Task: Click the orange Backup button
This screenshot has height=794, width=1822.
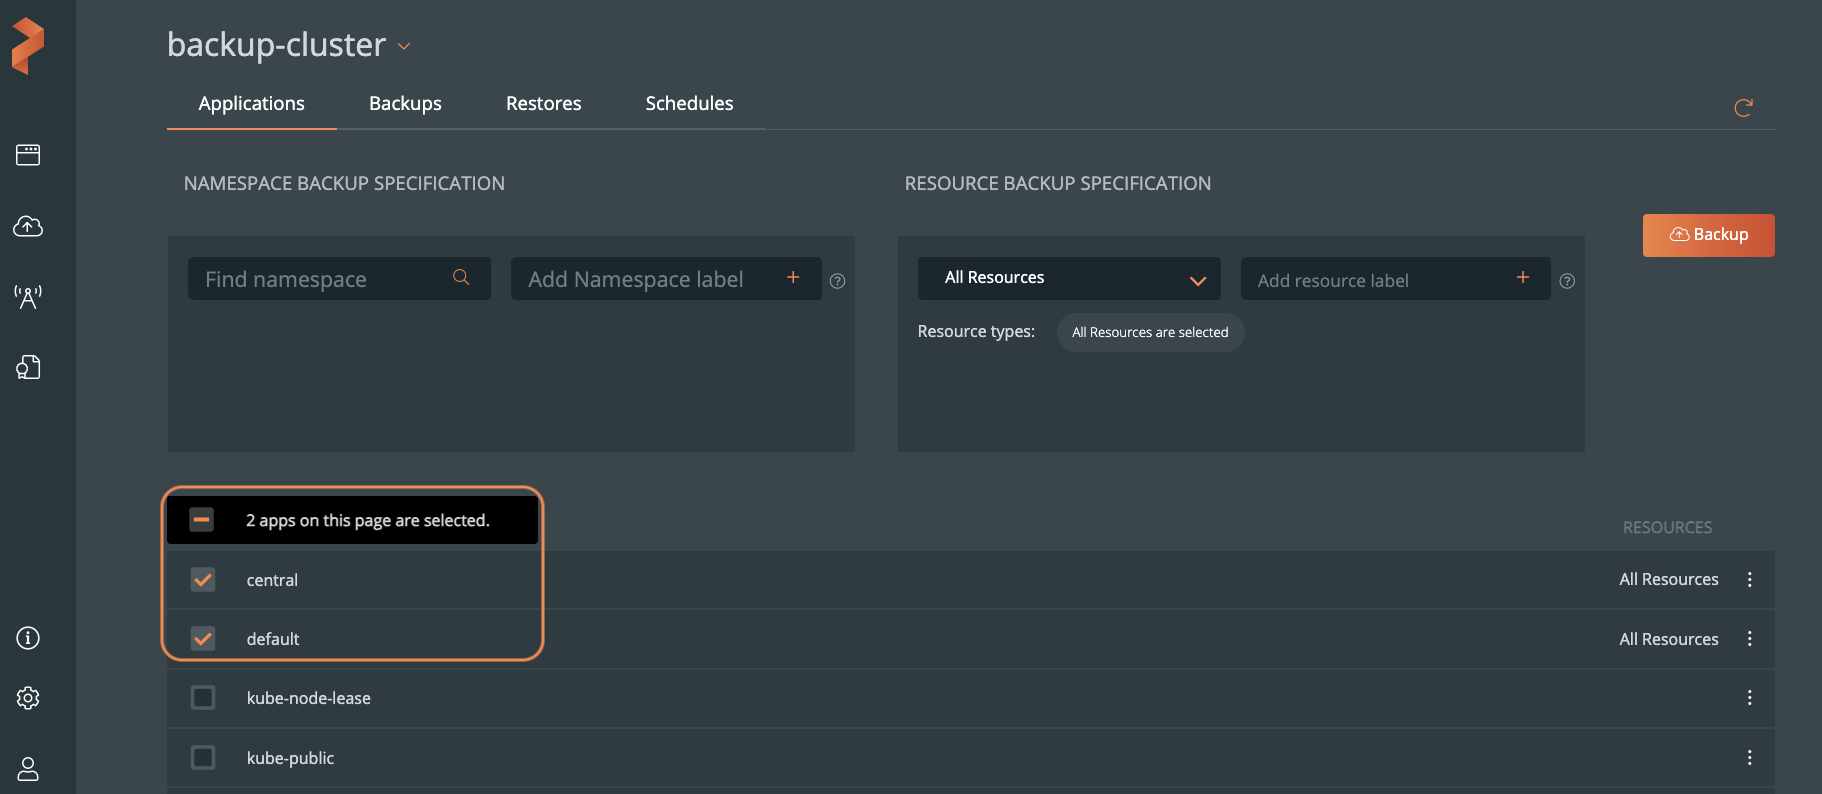Action: (1708, 235)
